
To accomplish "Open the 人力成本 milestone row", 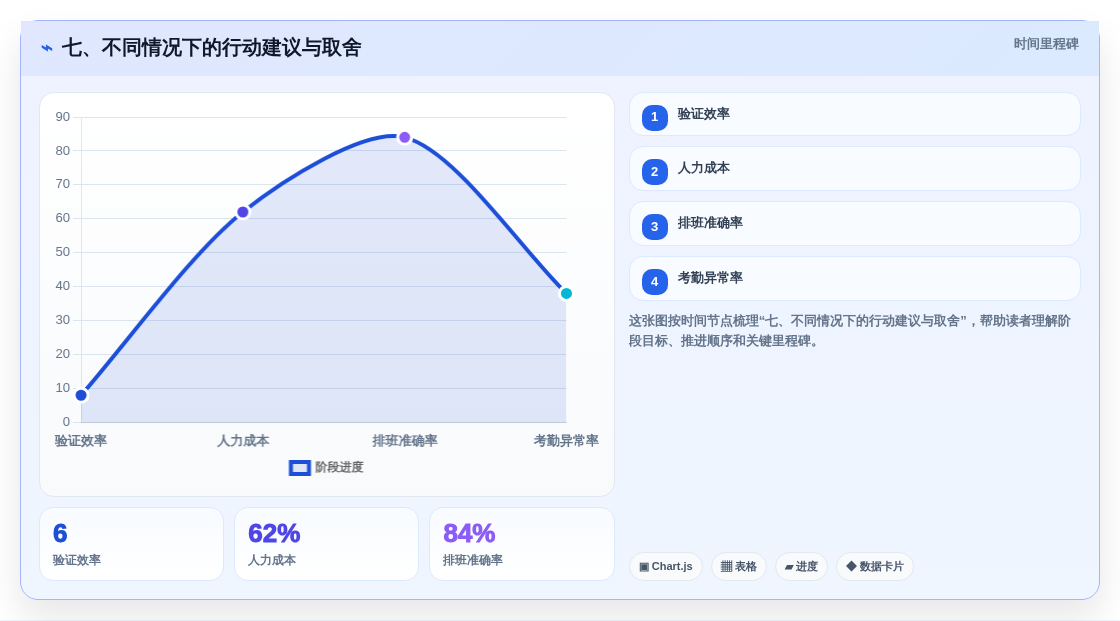I will (854, 169).
